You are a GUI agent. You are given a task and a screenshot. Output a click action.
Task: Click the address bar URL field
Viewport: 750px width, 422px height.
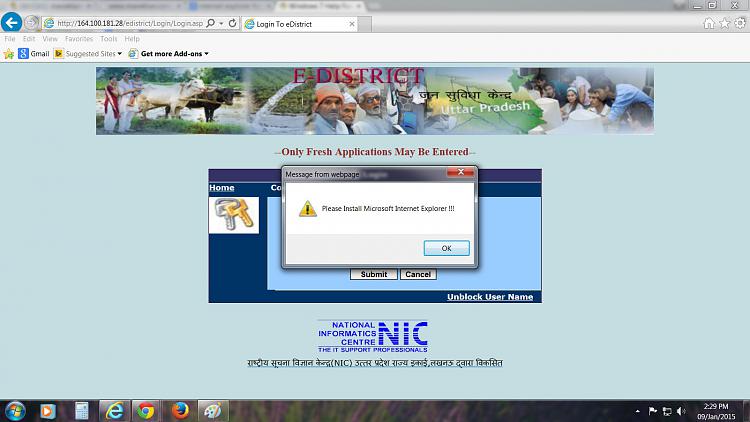point(129,23)
